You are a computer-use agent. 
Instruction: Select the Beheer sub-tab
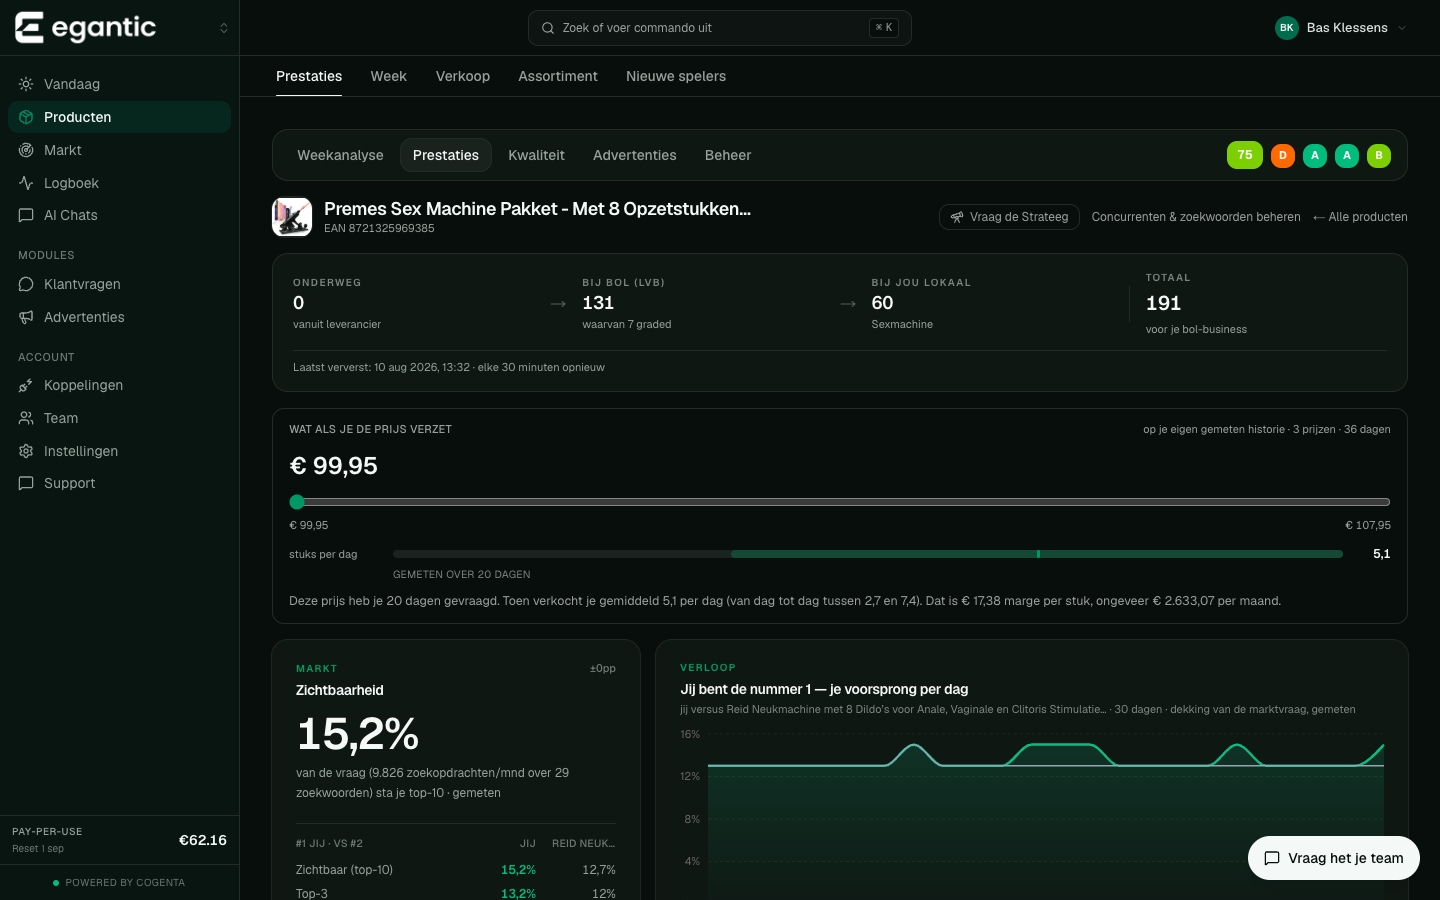click(728, 155)
